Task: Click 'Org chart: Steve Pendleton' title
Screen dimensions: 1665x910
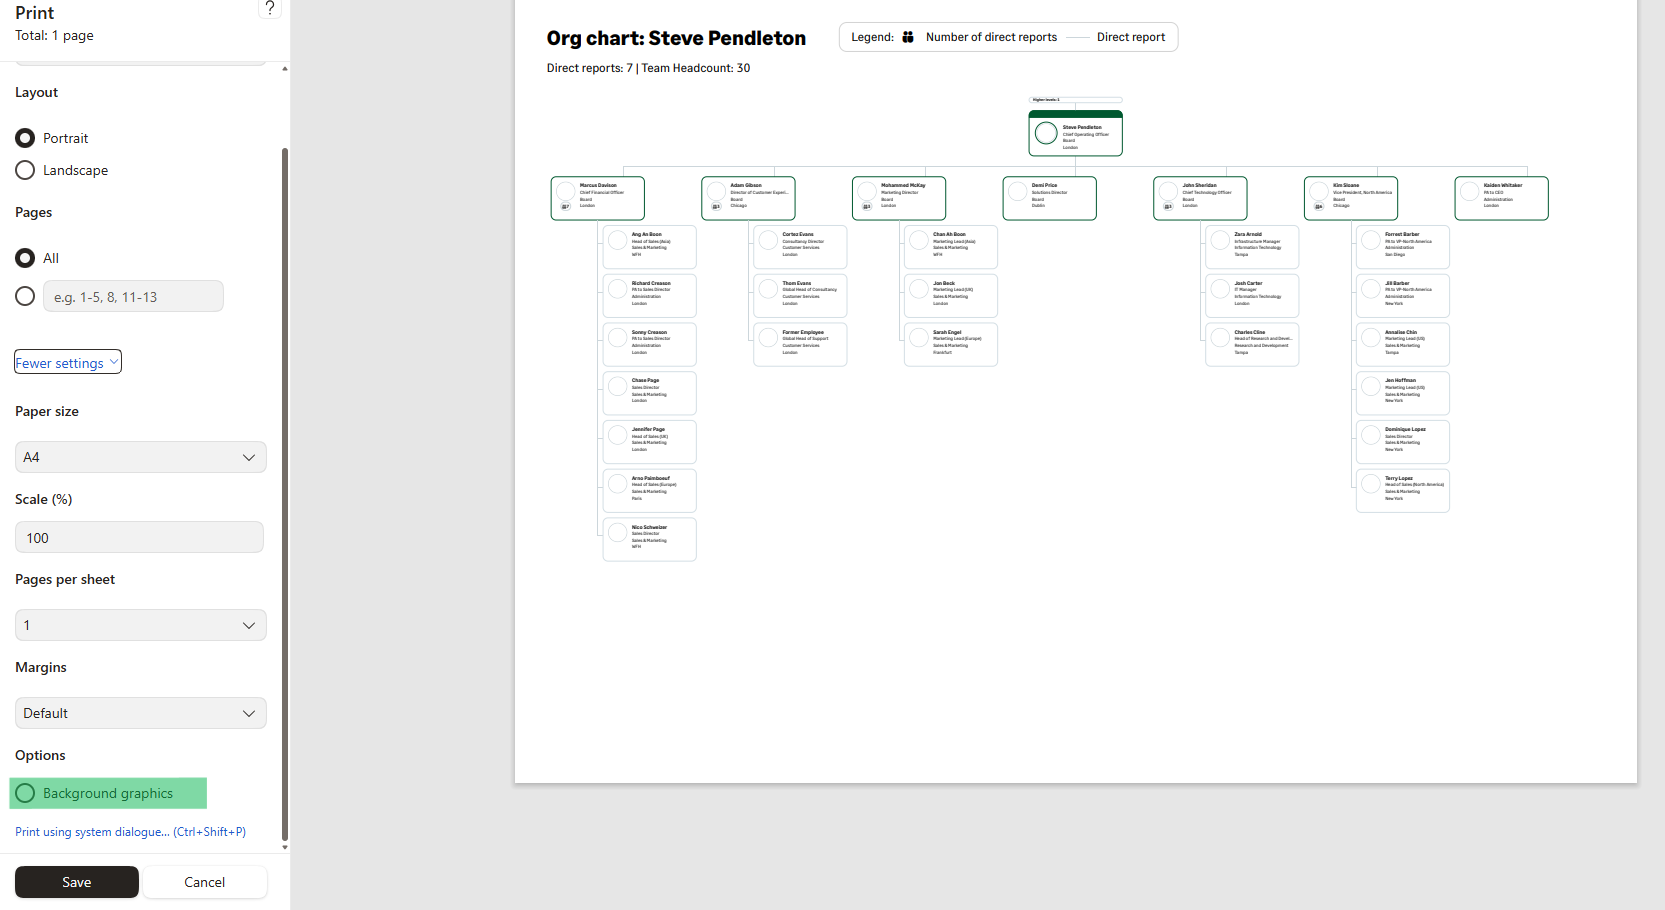Action: point(676,38)
